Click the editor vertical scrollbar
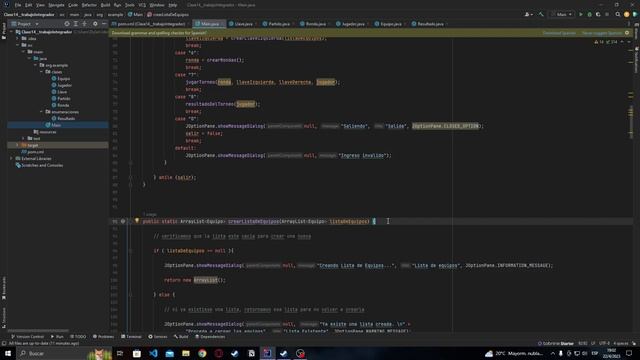640x360 pixels. 631,122
